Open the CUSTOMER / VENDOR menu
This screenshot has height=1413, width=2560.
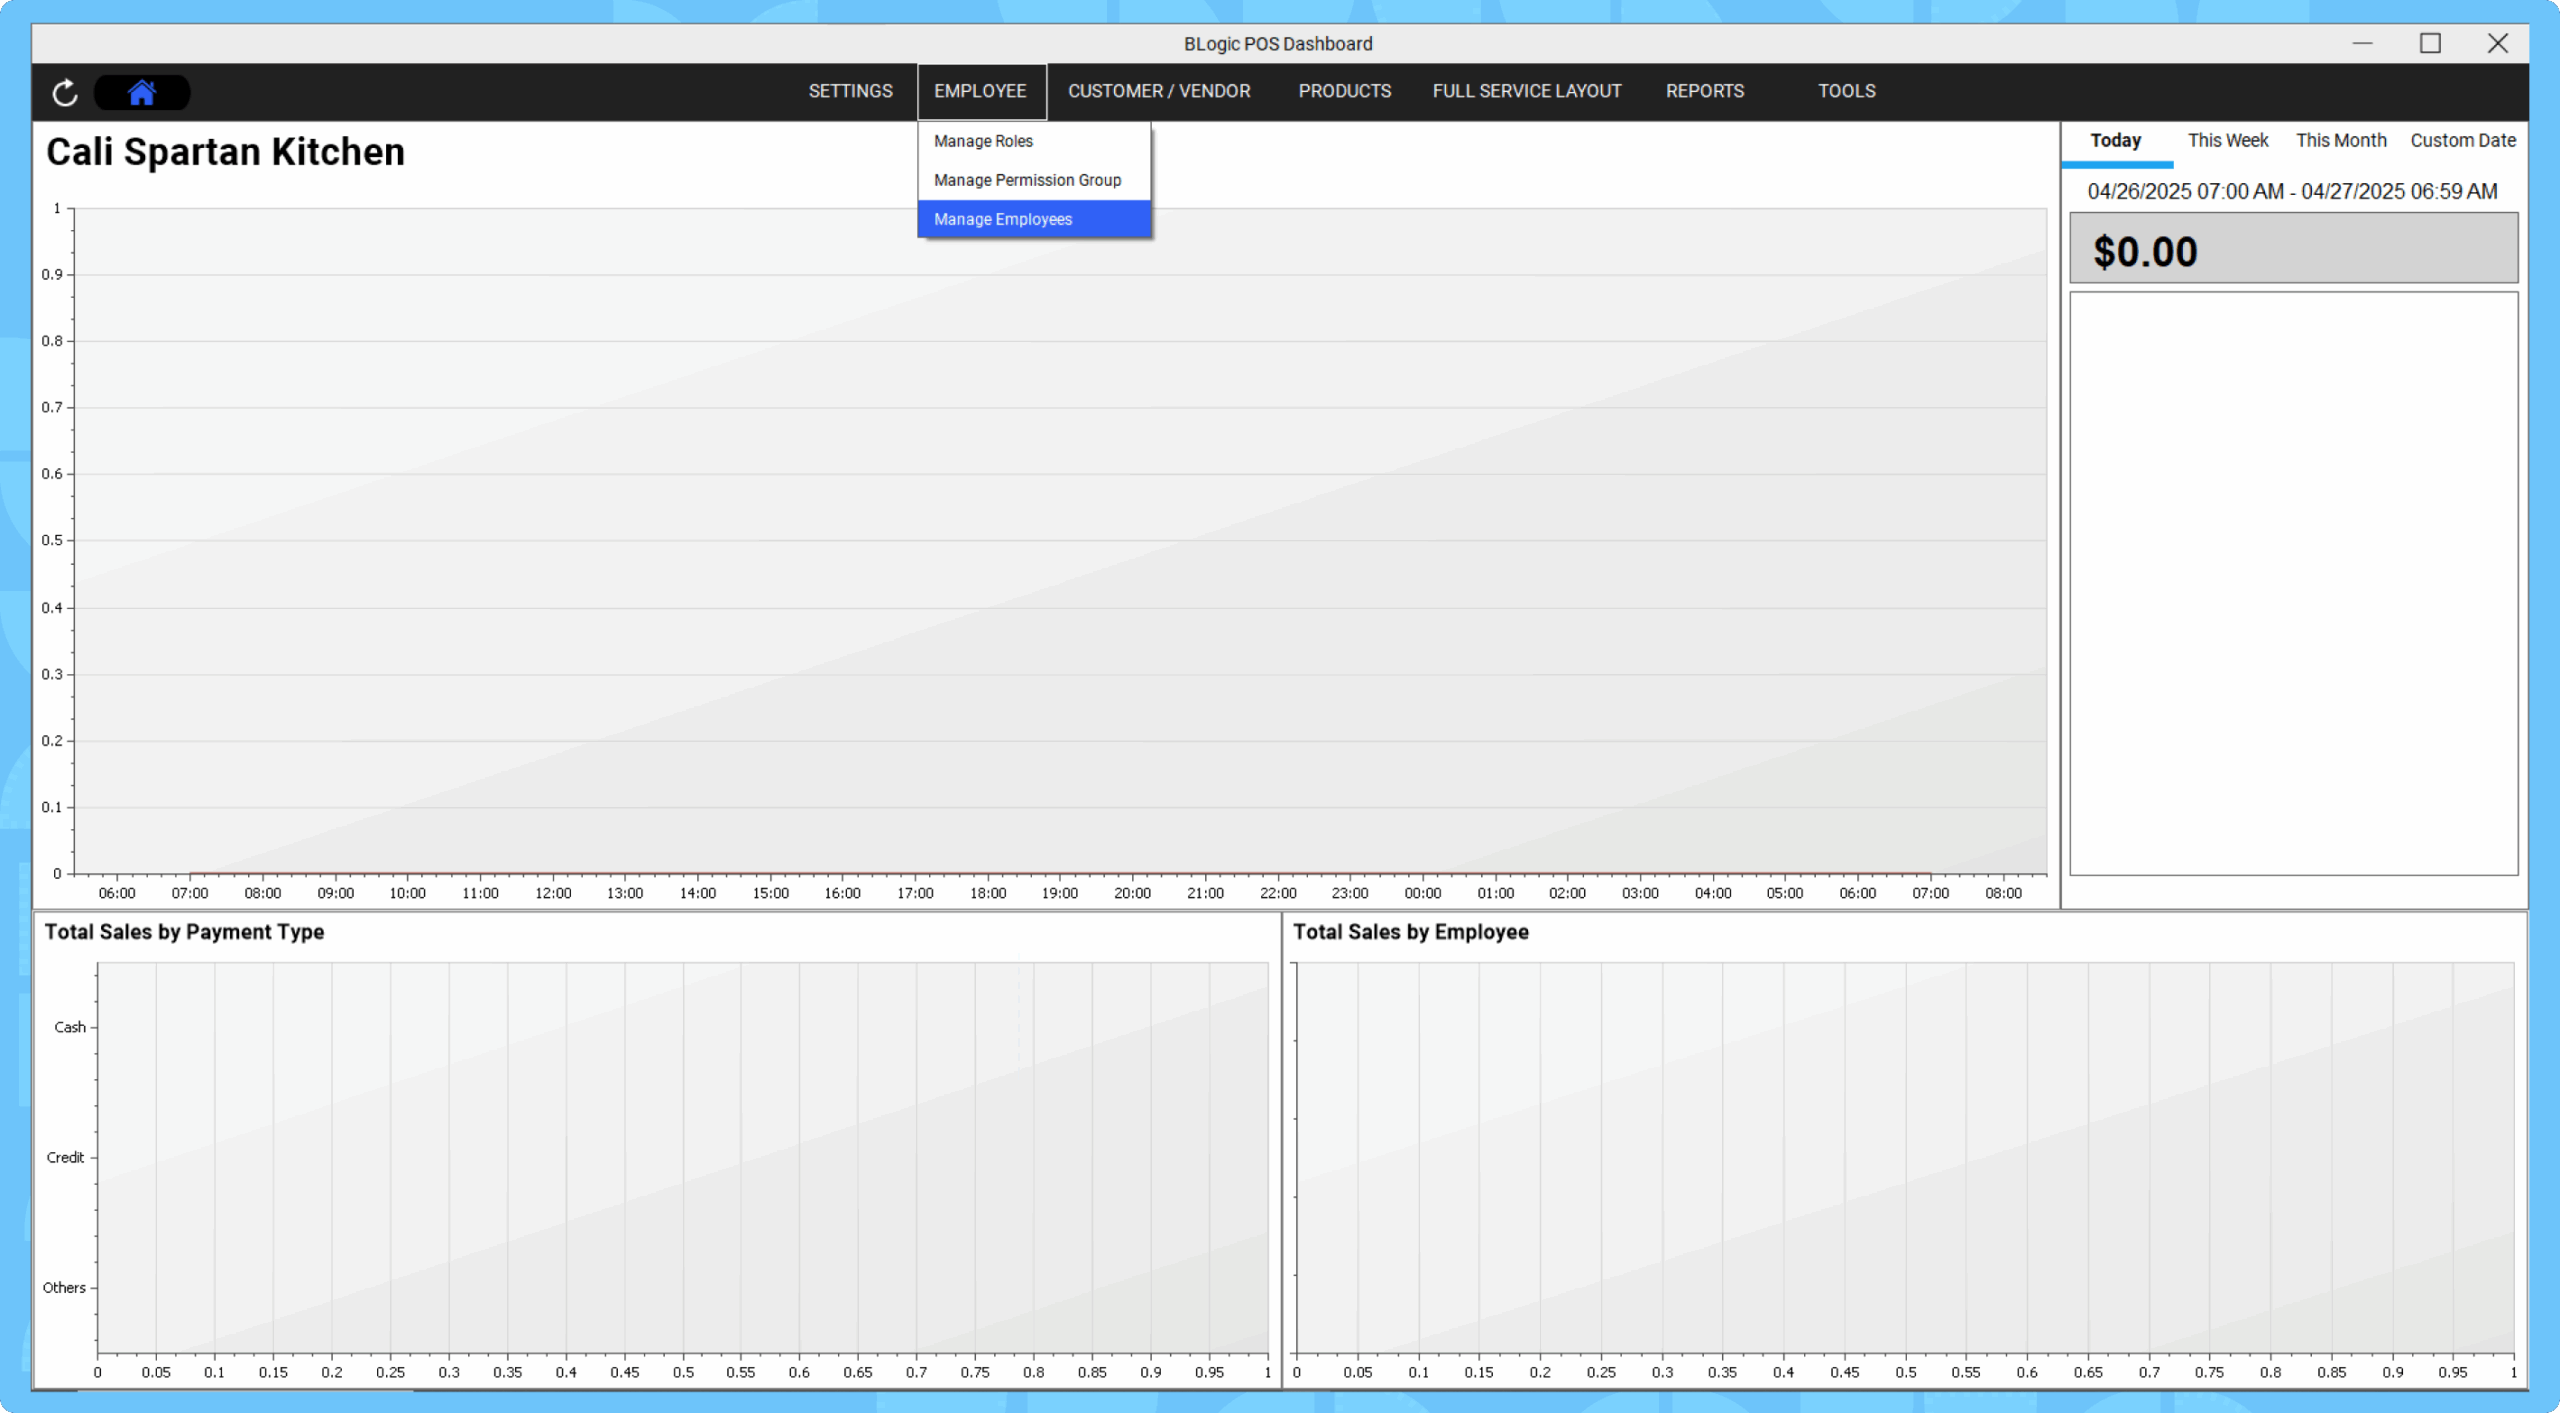(x=1159, y=91)
